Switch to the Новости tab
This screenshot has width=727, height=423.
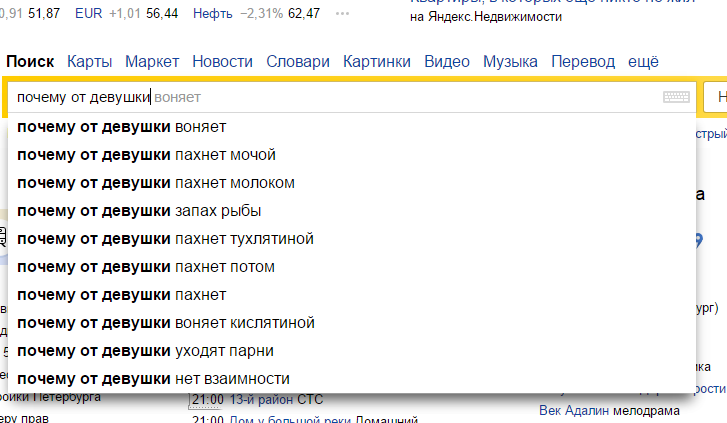pyautogui.click(x=223, y=62)
